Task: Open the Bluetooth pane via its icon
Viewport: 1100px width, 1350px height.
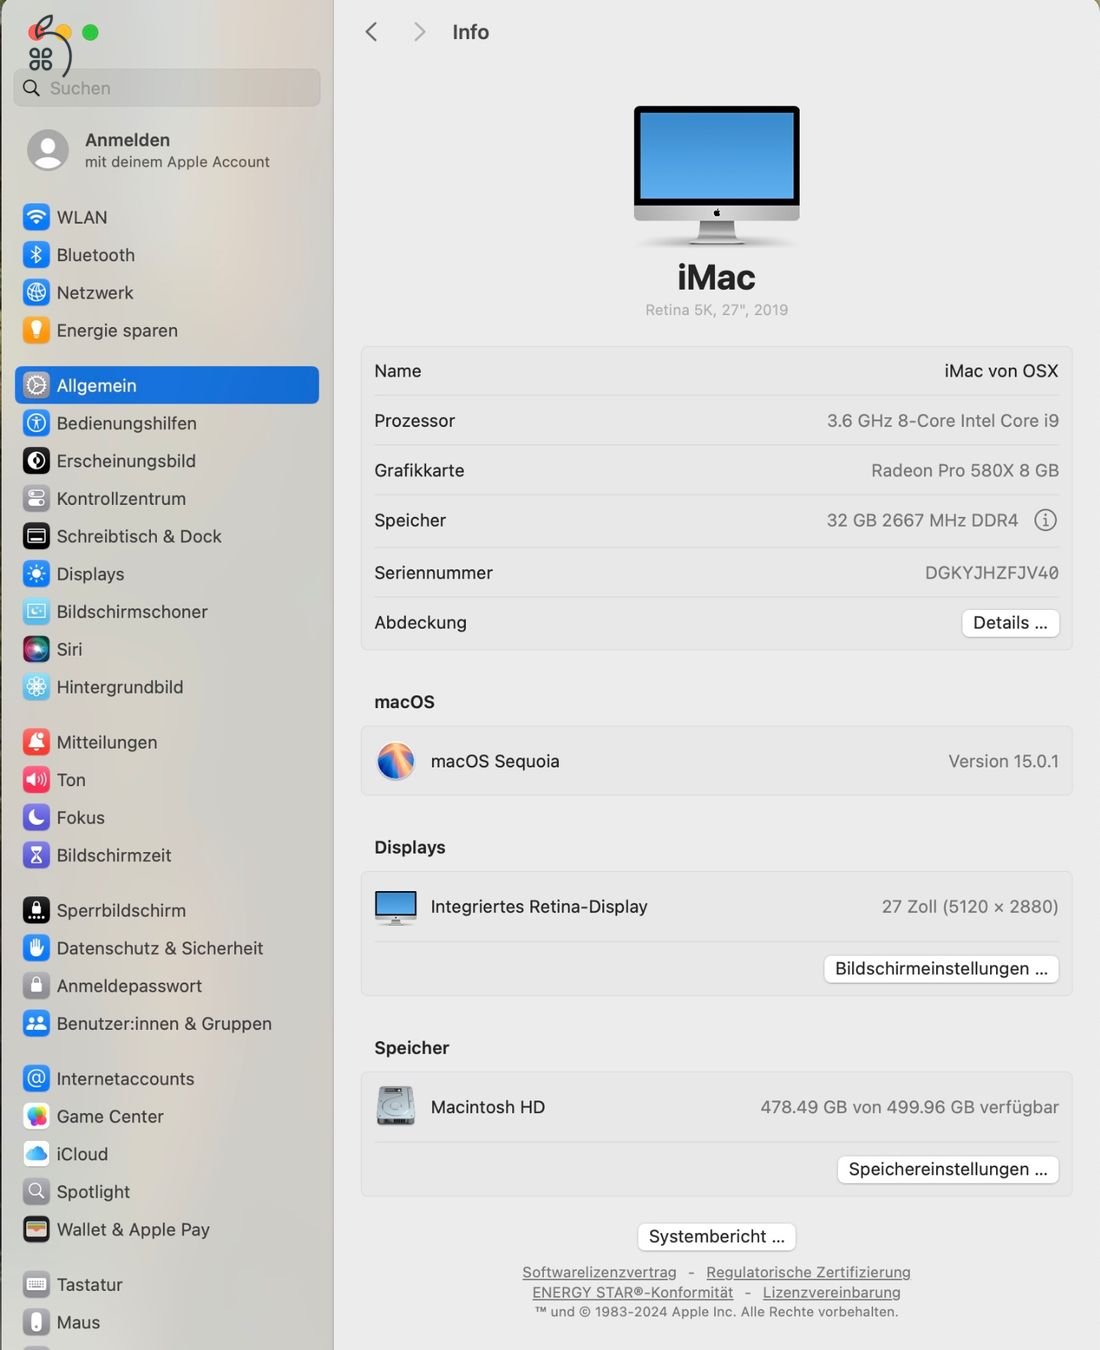Action: [36, 255]
